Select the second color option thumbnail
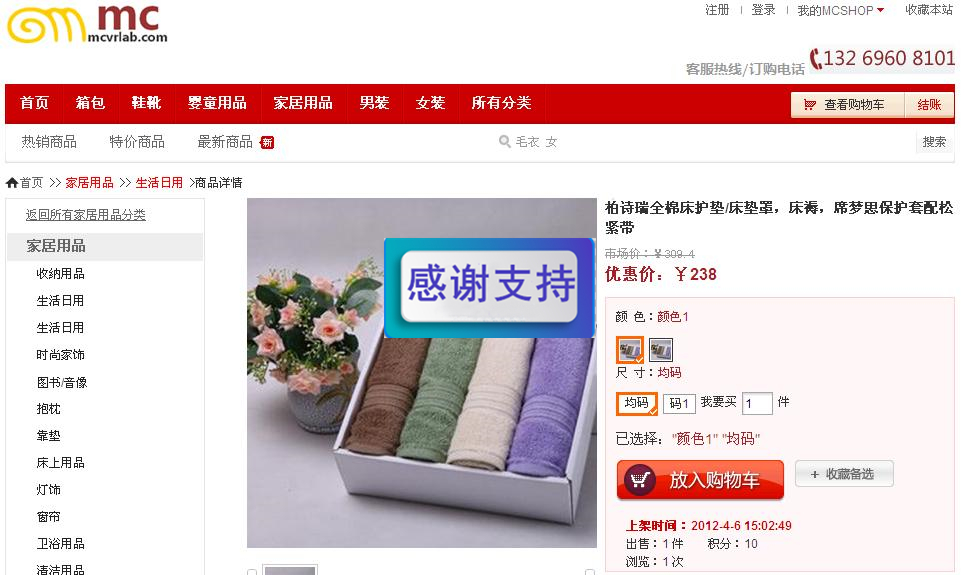Image resolution: width=979 pixels, height=575 pixels. pyautogui.click(x=661, y=350)
